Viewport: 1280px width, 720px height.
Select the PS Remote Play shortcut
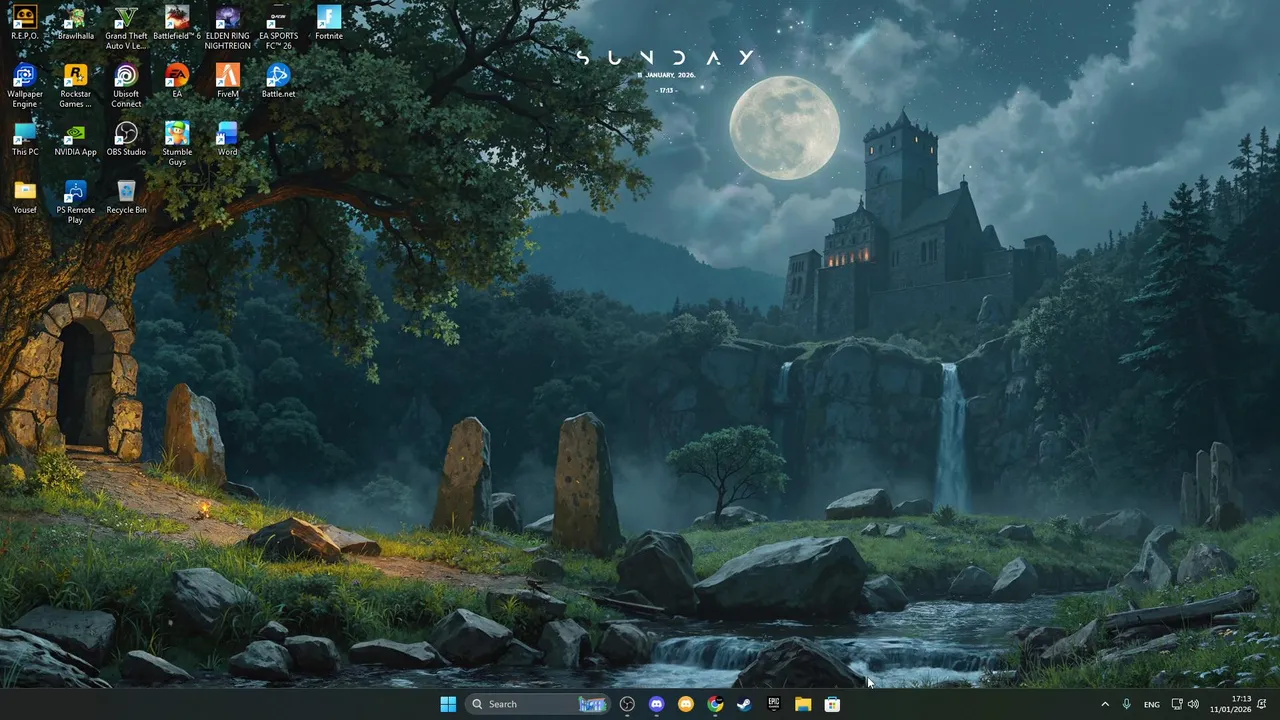pyautogui.click(x=75, y=202)
